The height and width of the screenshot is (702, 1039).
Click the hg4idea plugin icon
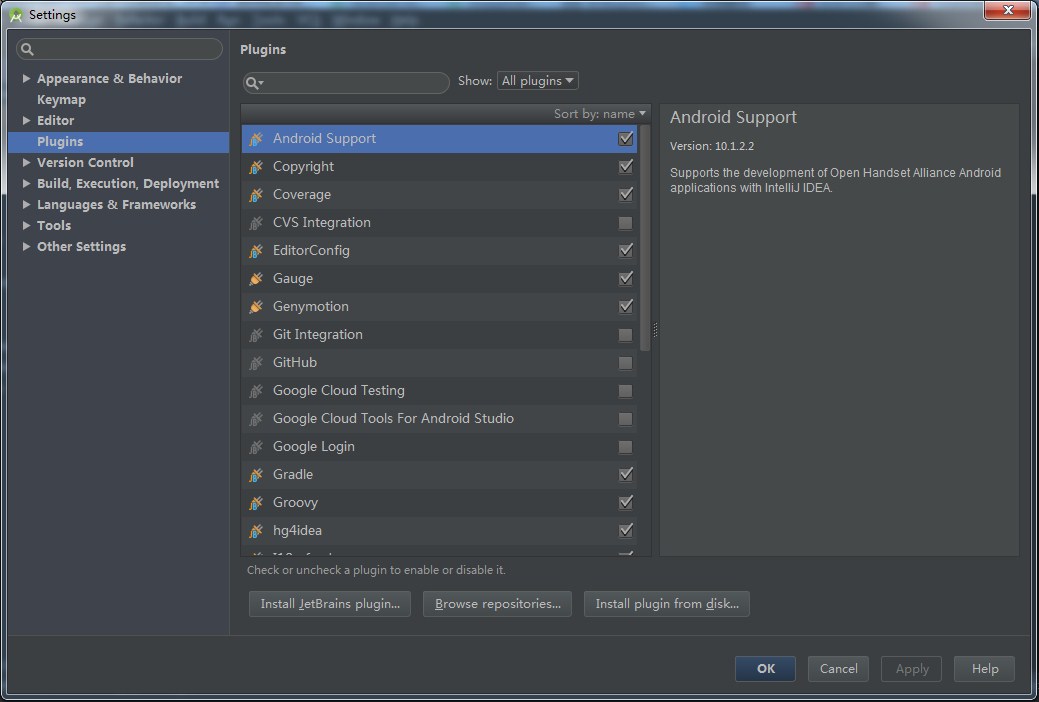[x=256, y=531]
